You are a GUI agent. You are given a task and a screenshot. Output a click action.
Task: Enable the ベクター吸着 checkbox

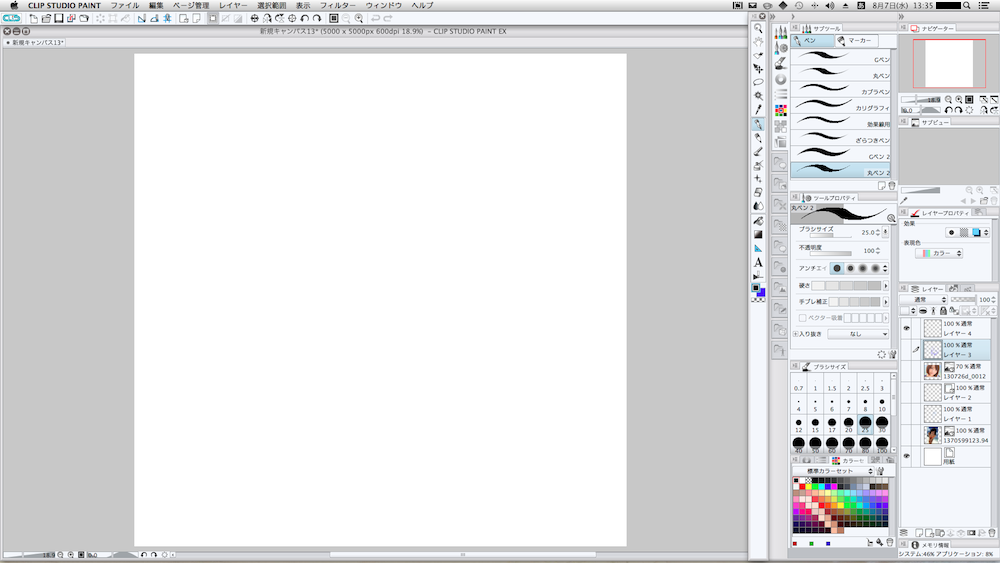(802, 318)
